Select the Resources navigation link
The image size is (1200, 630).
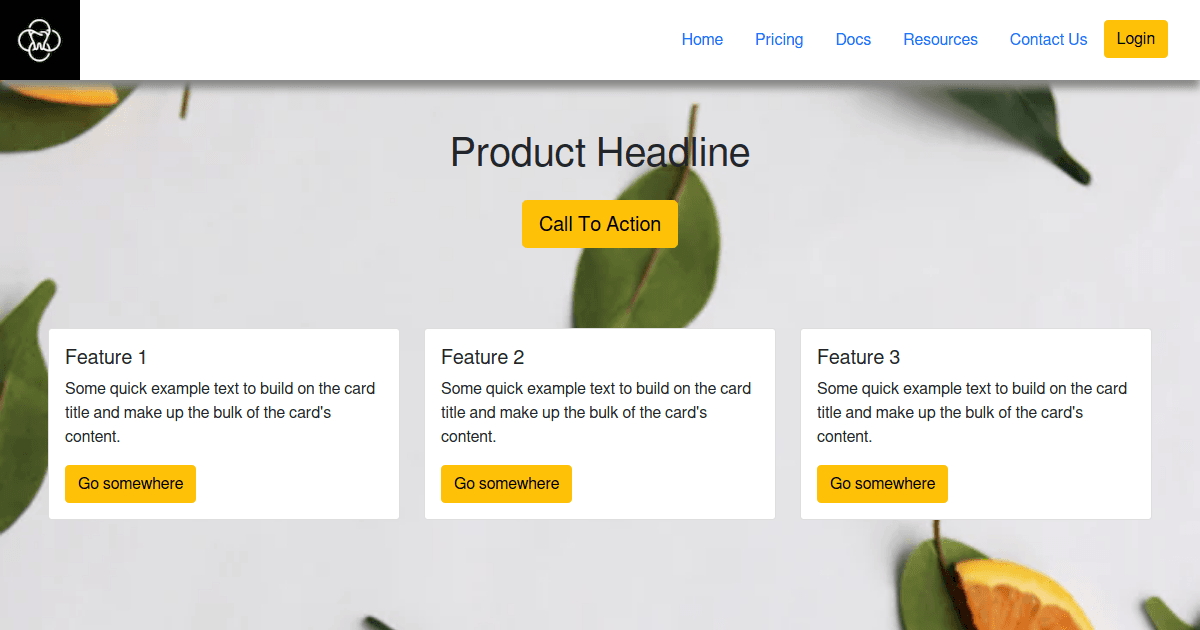coord(940,40)
